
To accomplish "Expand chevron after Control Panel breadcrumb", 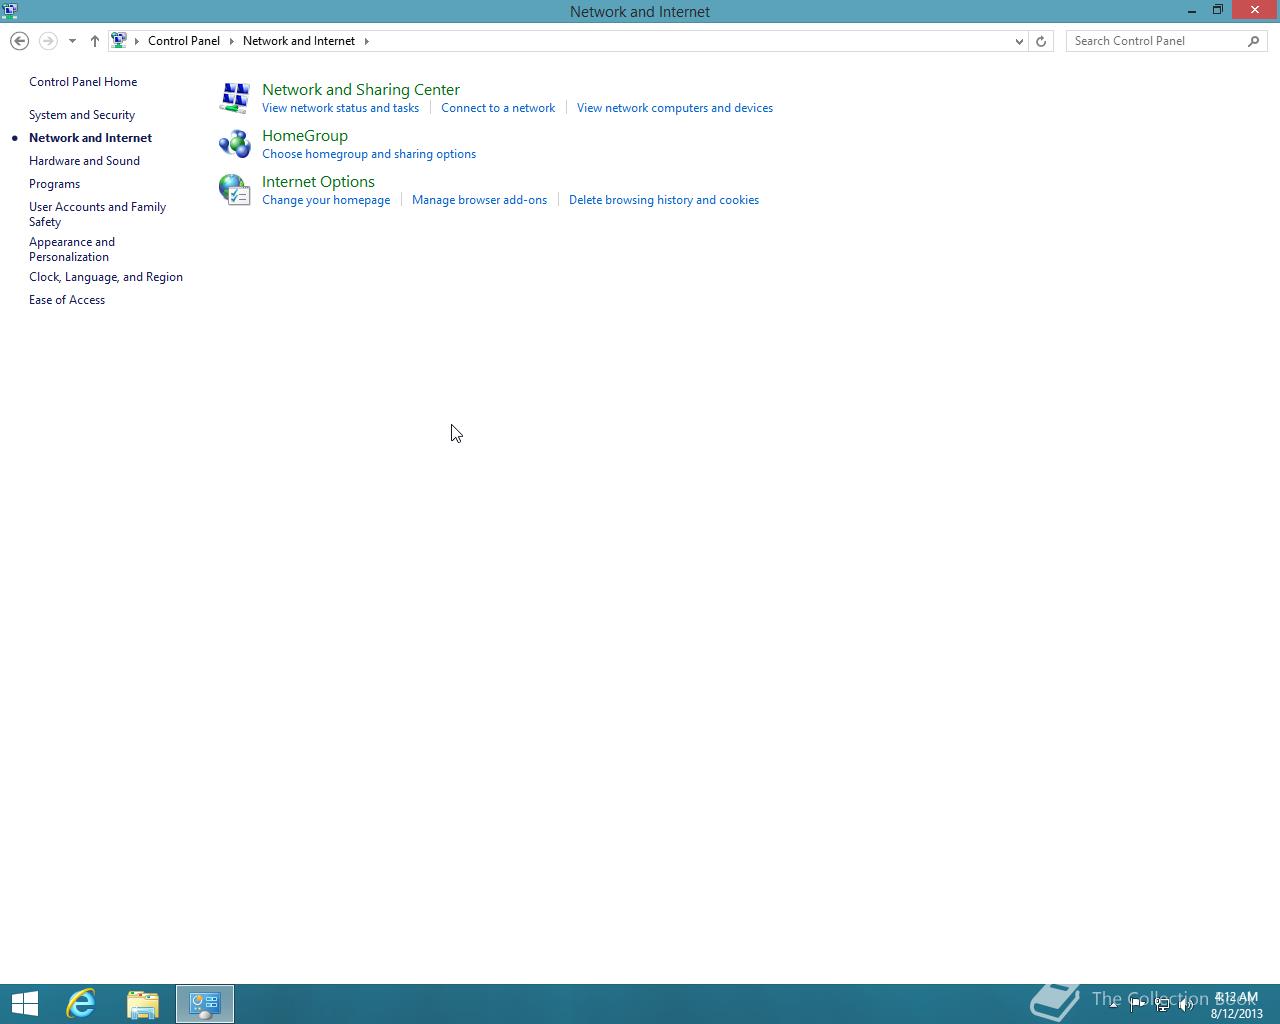I will [231, 41].
